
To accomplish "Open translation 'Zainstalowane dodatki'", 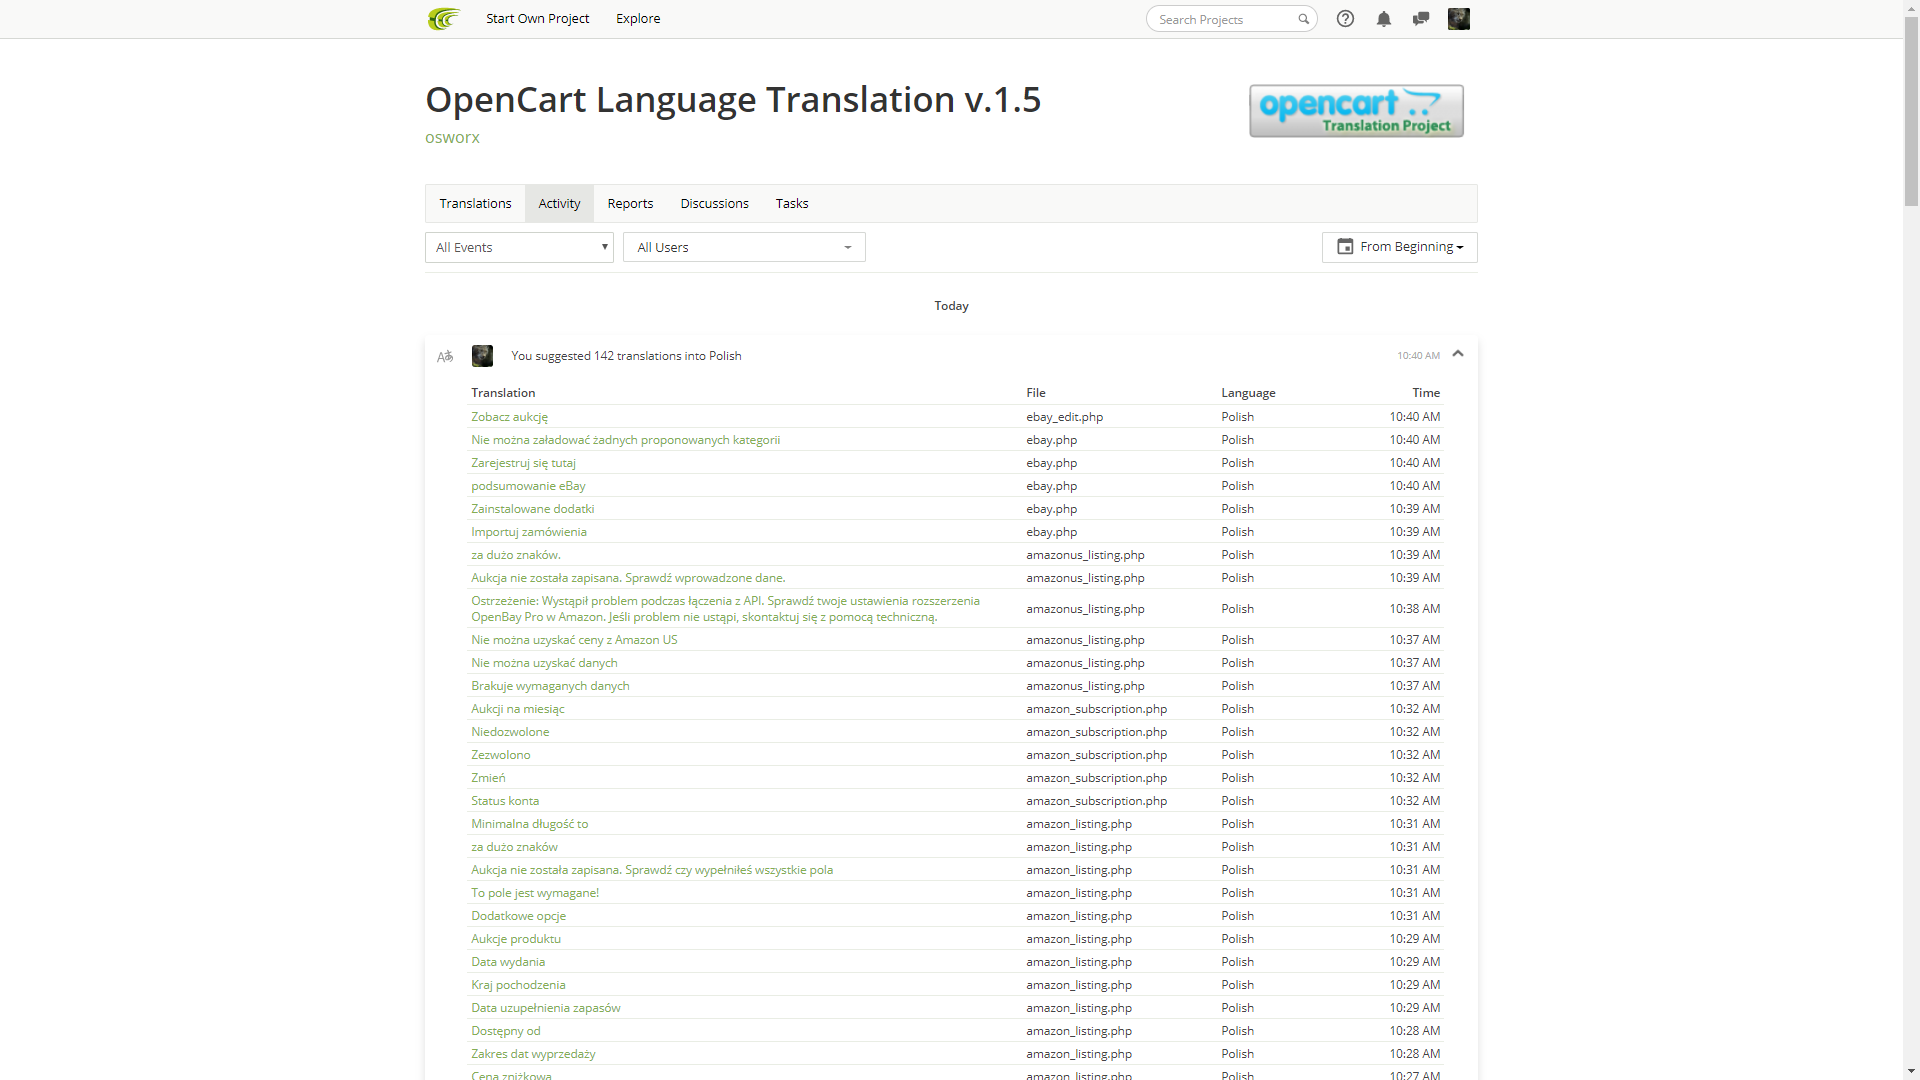I will point(532,509).
